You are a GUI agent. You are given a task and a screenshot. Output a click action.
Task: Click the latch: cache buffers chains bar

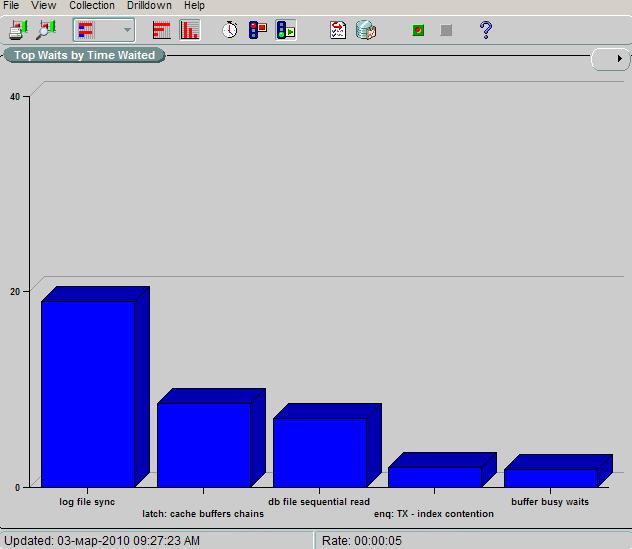[204, 444]
